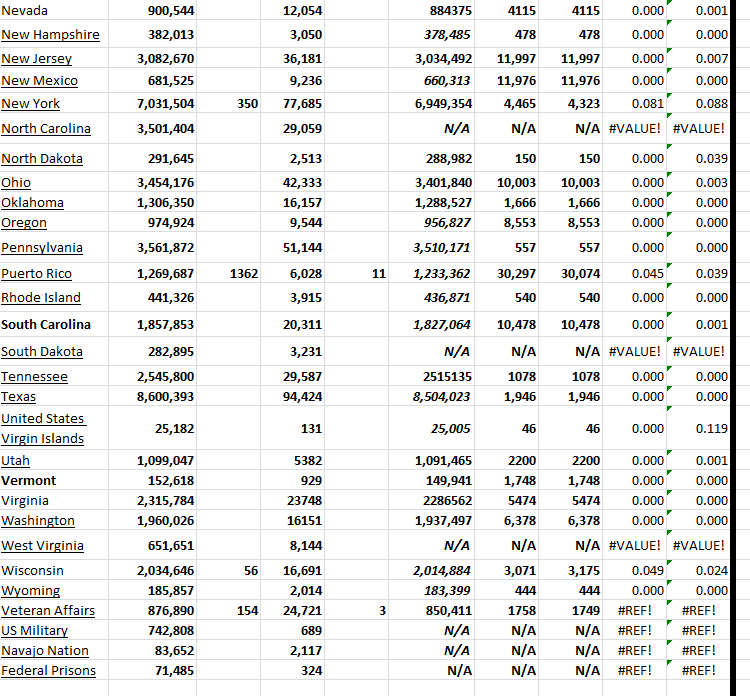
Task: Open the Rhode Island hyperlink
Action: click(x=41, y=298)
